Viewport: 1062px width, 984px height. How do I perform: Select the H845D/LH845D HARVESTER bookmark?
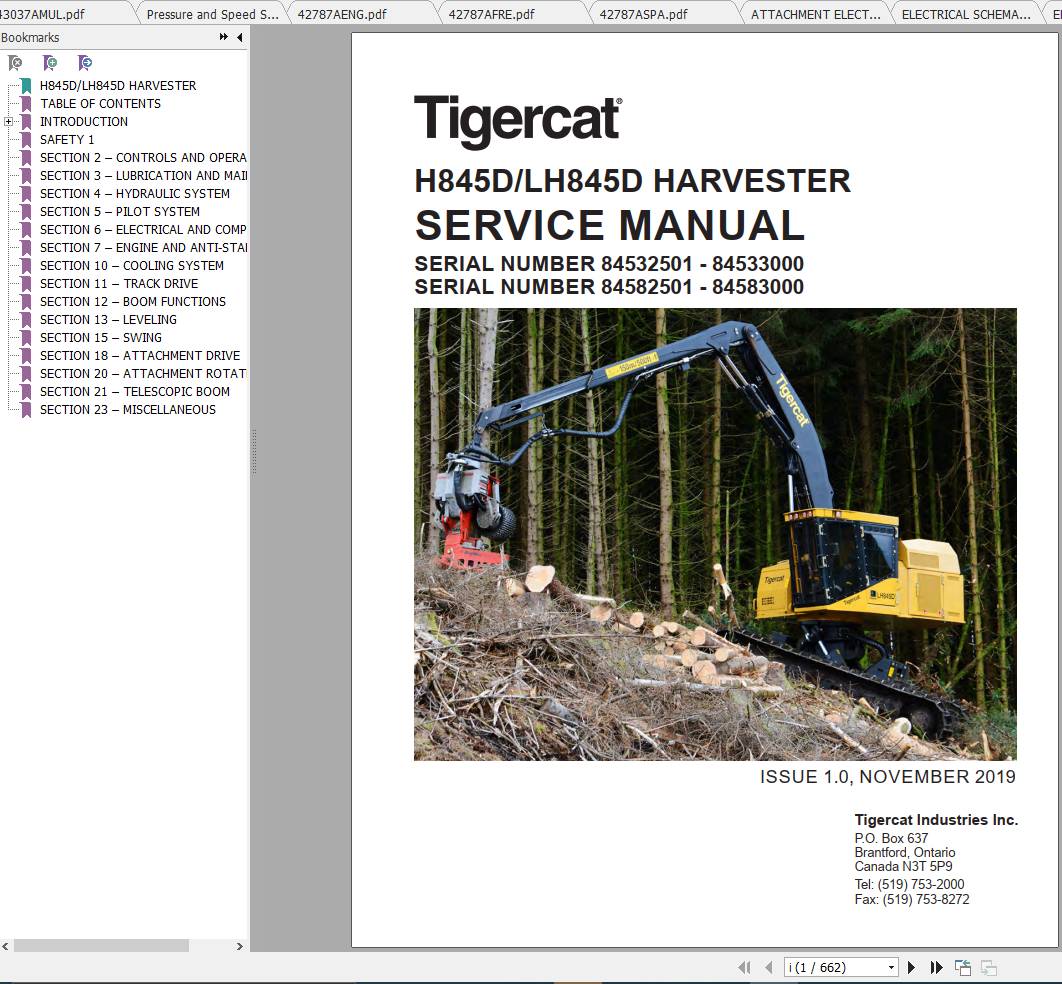click(117, 85)
